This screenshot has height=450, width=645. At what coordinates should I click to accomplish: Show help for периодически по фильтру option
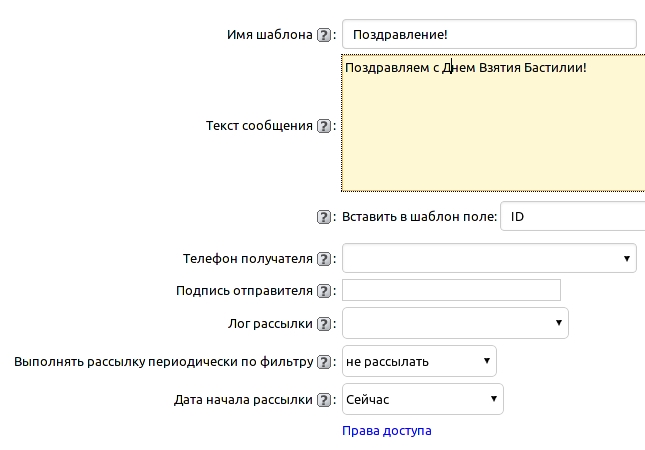(323, 362)
